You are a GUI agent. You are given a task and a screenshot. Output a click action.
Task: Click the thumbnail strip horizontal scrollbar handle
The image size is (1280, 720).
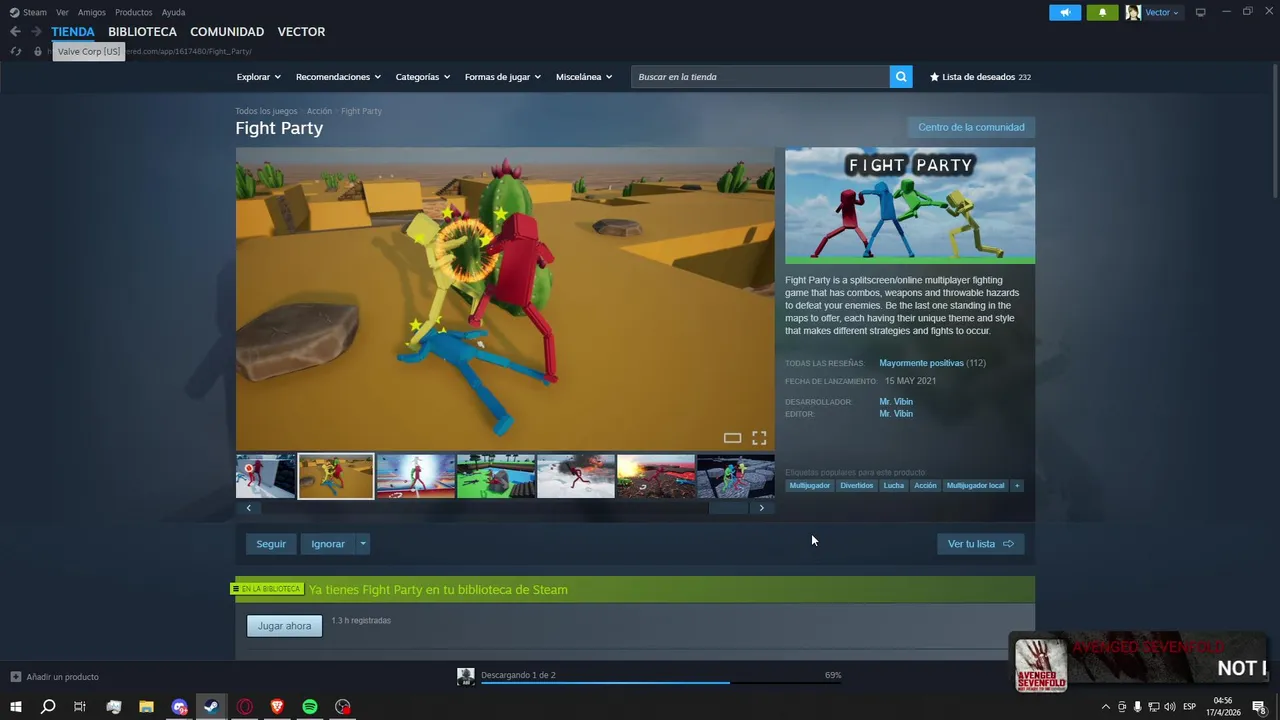[728, 508]
